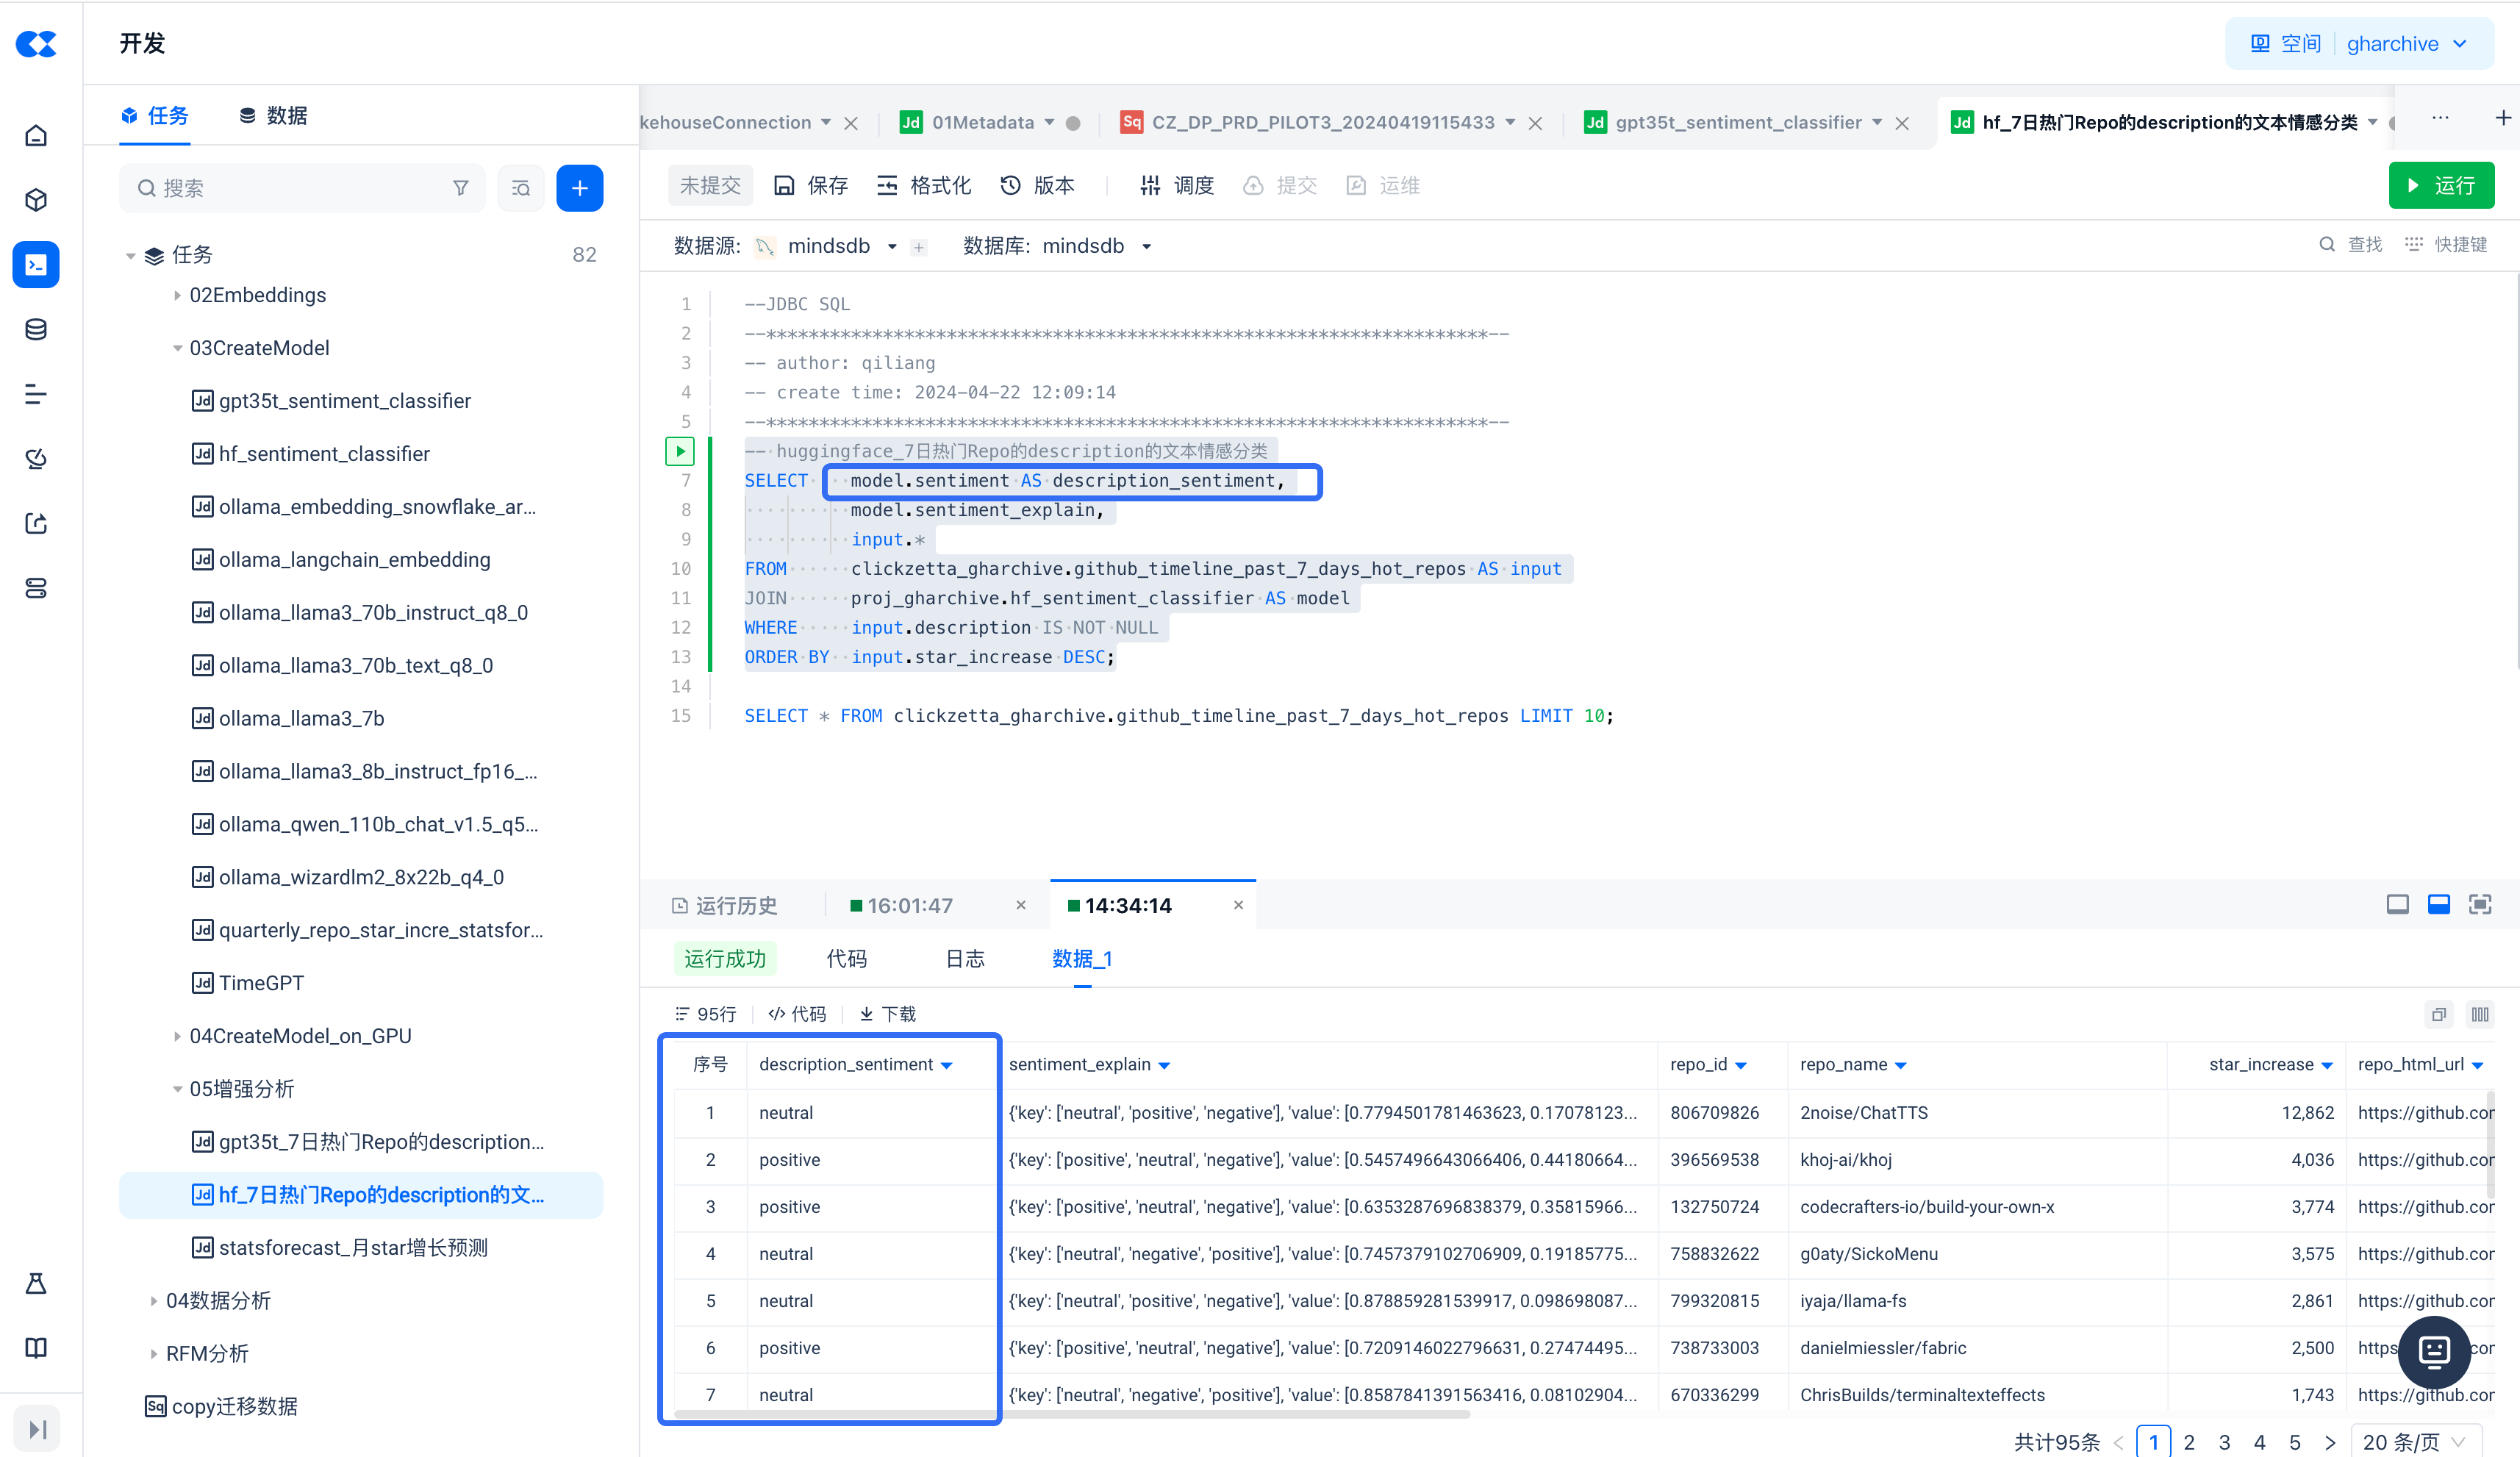Click the filter funnel icon in search
The width and height of the screenshot is (2520, 1457).
(461, 188)
